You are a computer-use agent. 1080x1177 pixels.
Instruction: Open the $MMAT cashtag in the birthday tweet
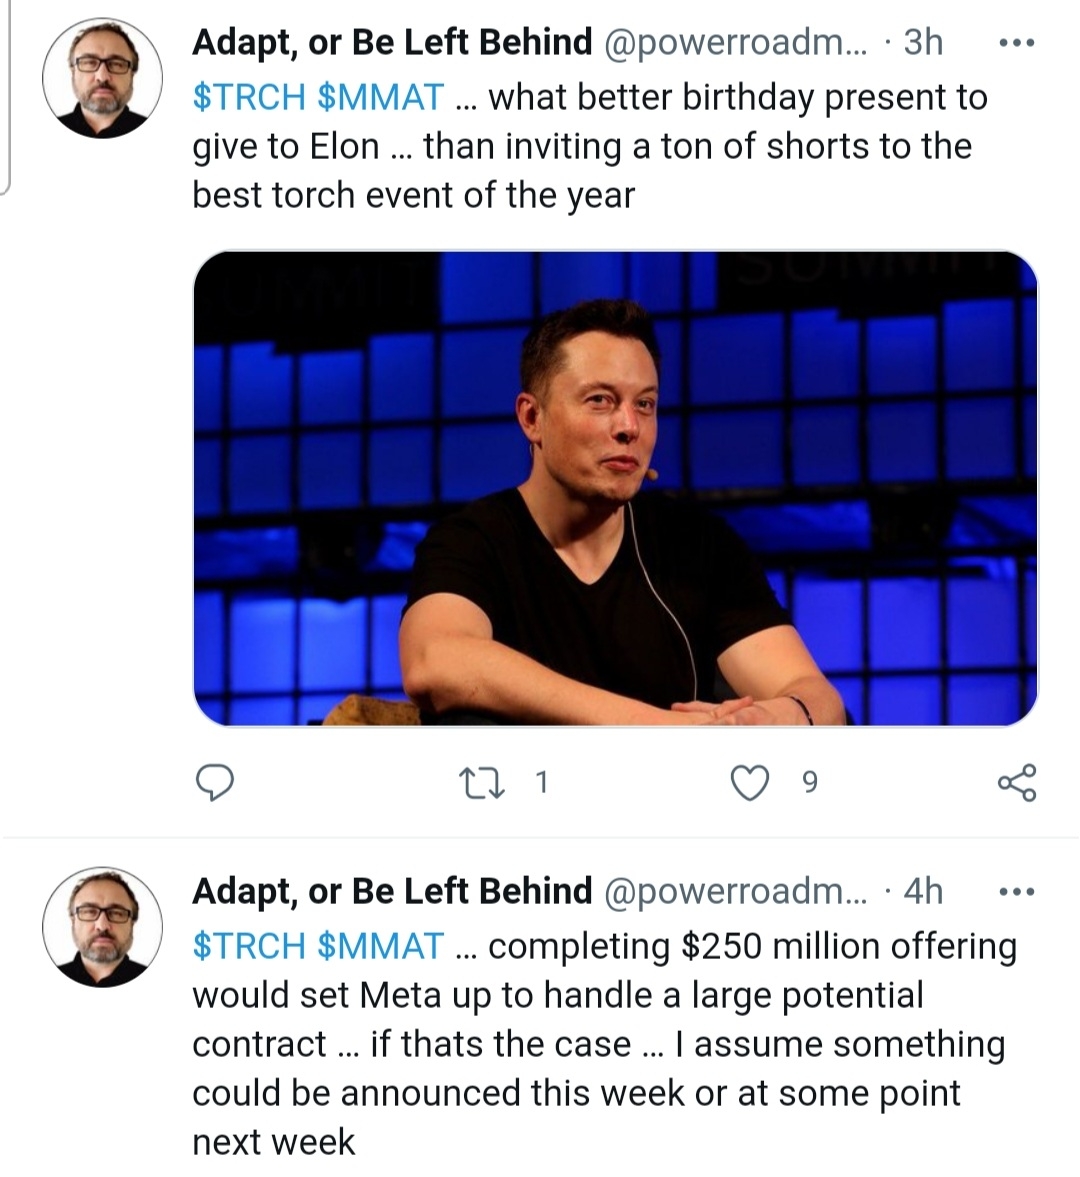point(380,98)
